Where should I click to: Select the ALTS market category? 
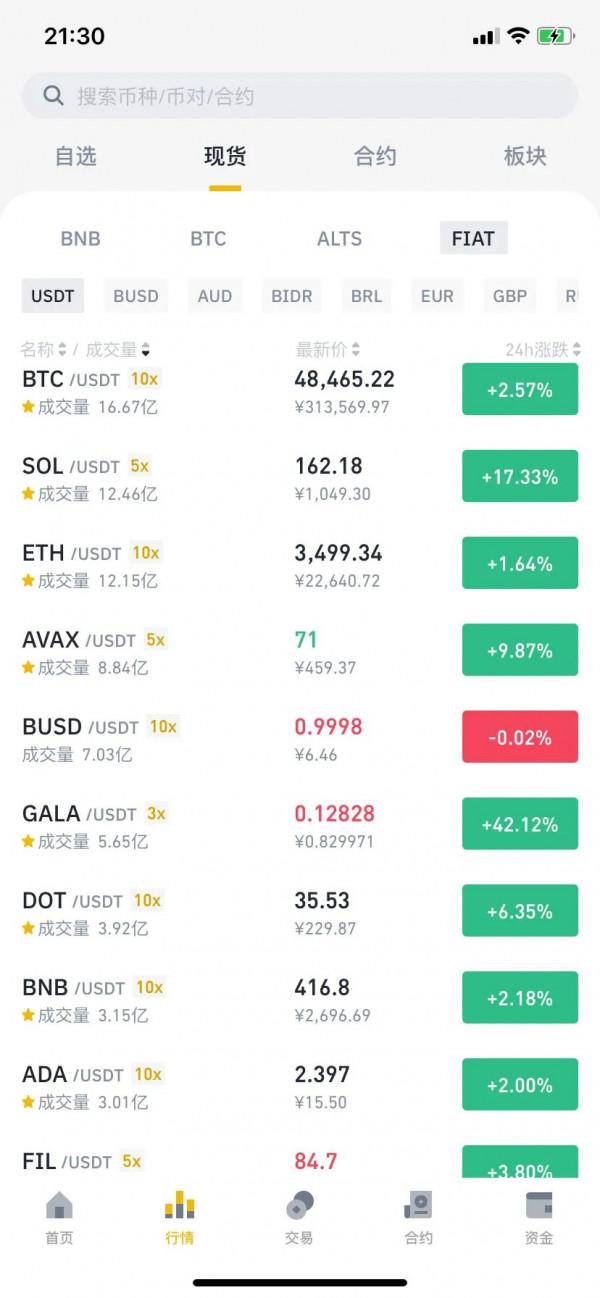click(x=339, y=239)
